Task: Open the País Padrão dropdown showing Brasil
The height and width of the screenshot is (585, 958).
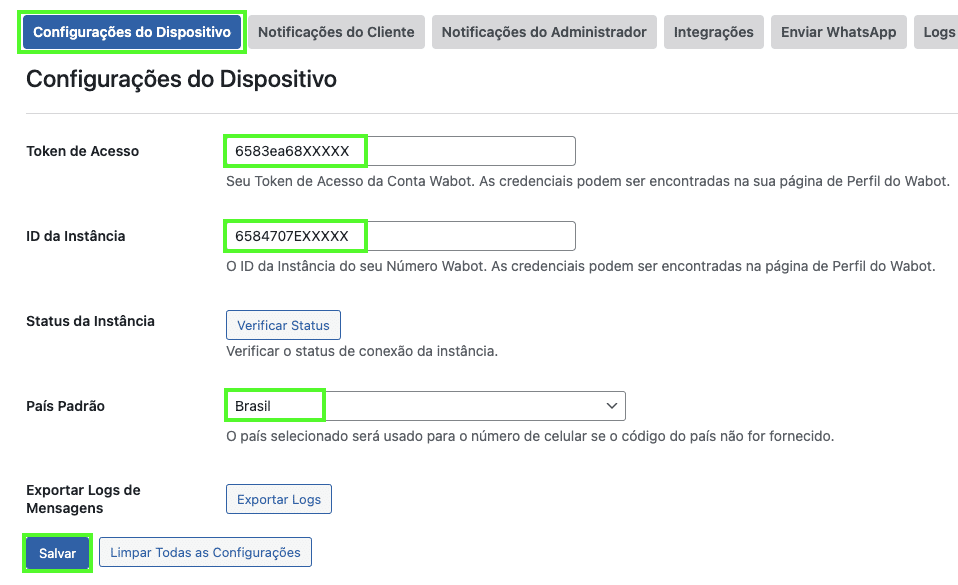Action: click(425, 406)
